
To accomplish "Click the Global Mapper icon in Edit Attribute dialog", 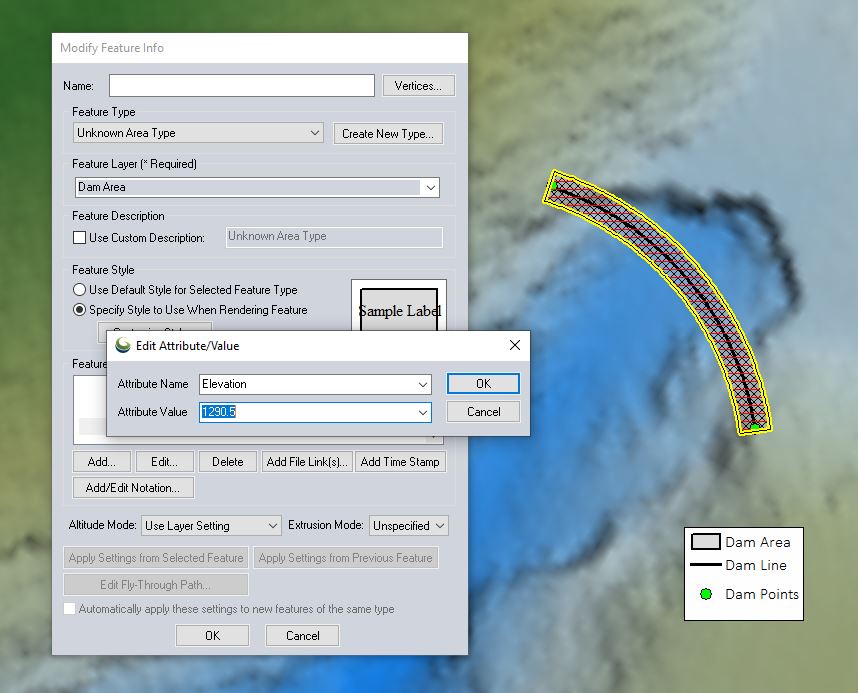I will (123, 345).
